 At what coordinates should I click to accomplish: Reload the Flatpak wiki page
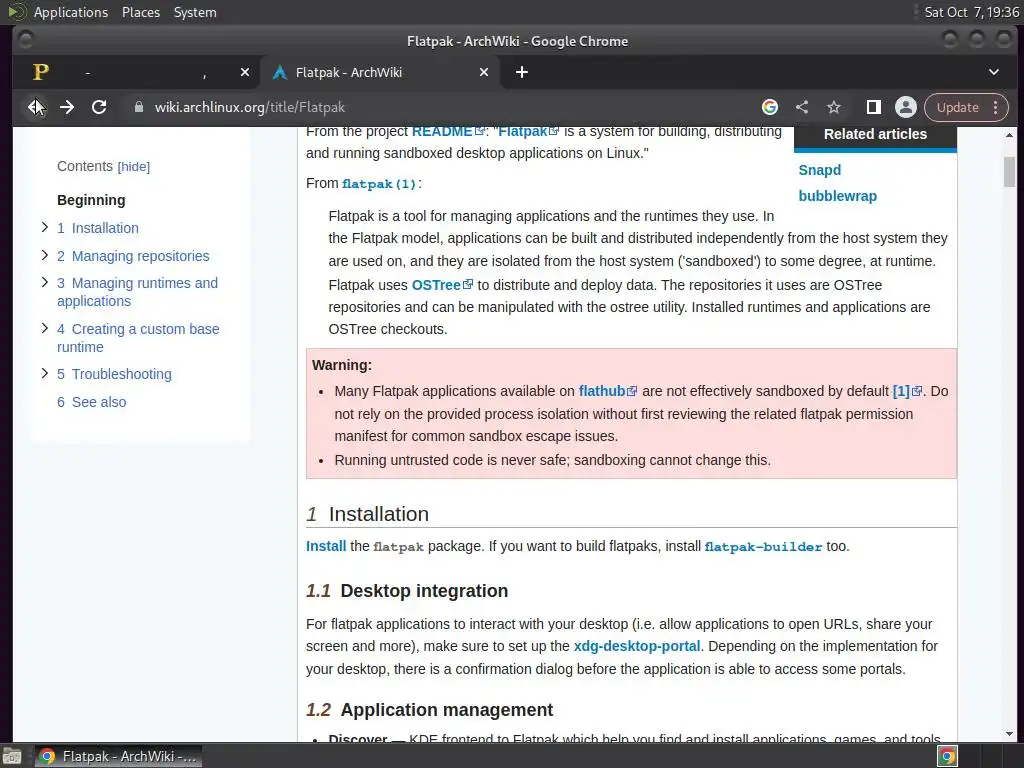[x=99, y=107]
